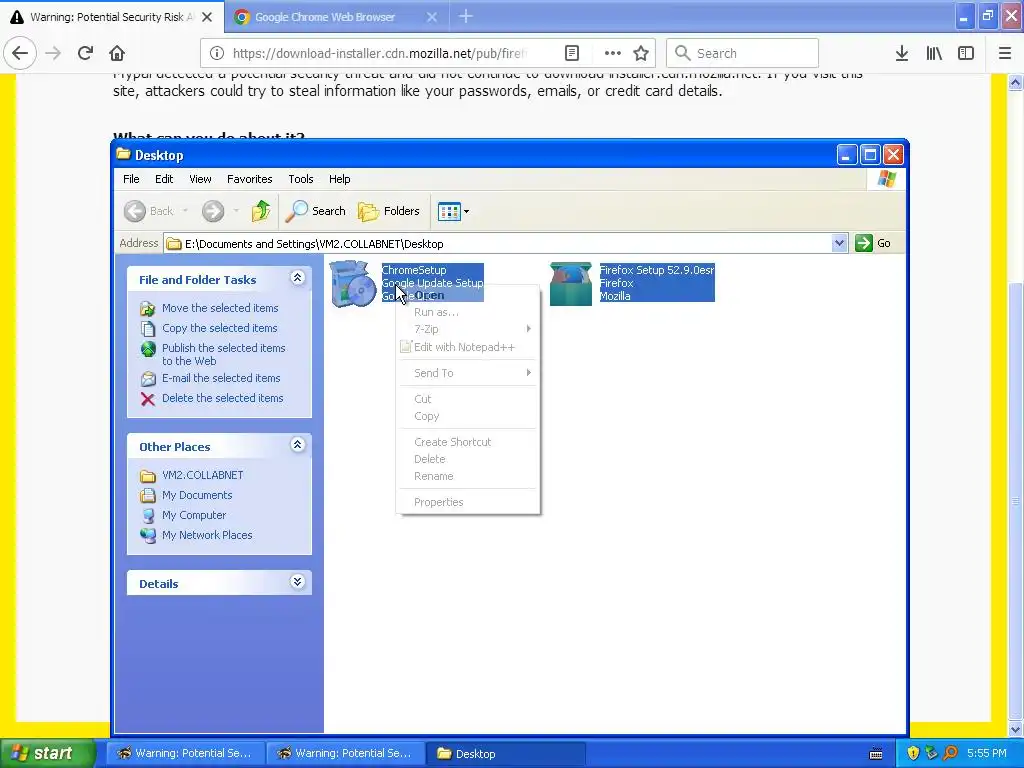Open Explorer View menu

[x=200, y=179]
